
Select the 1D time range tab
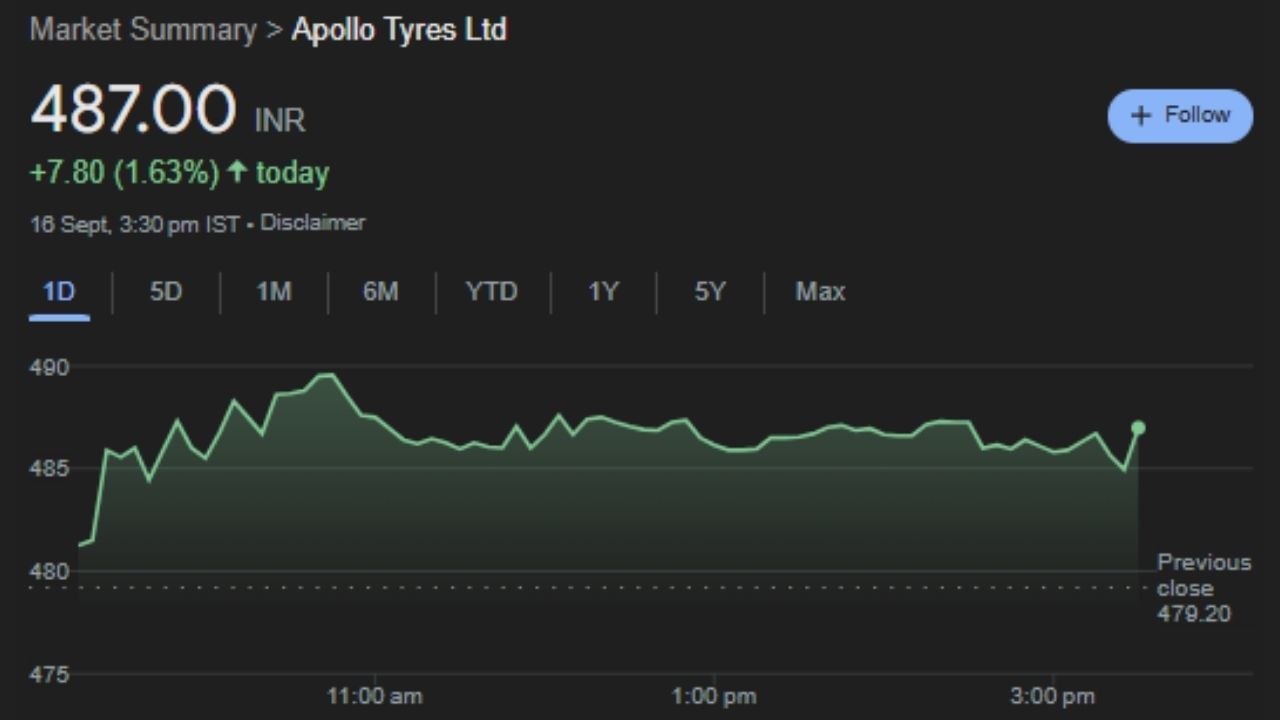pos(59,292)
